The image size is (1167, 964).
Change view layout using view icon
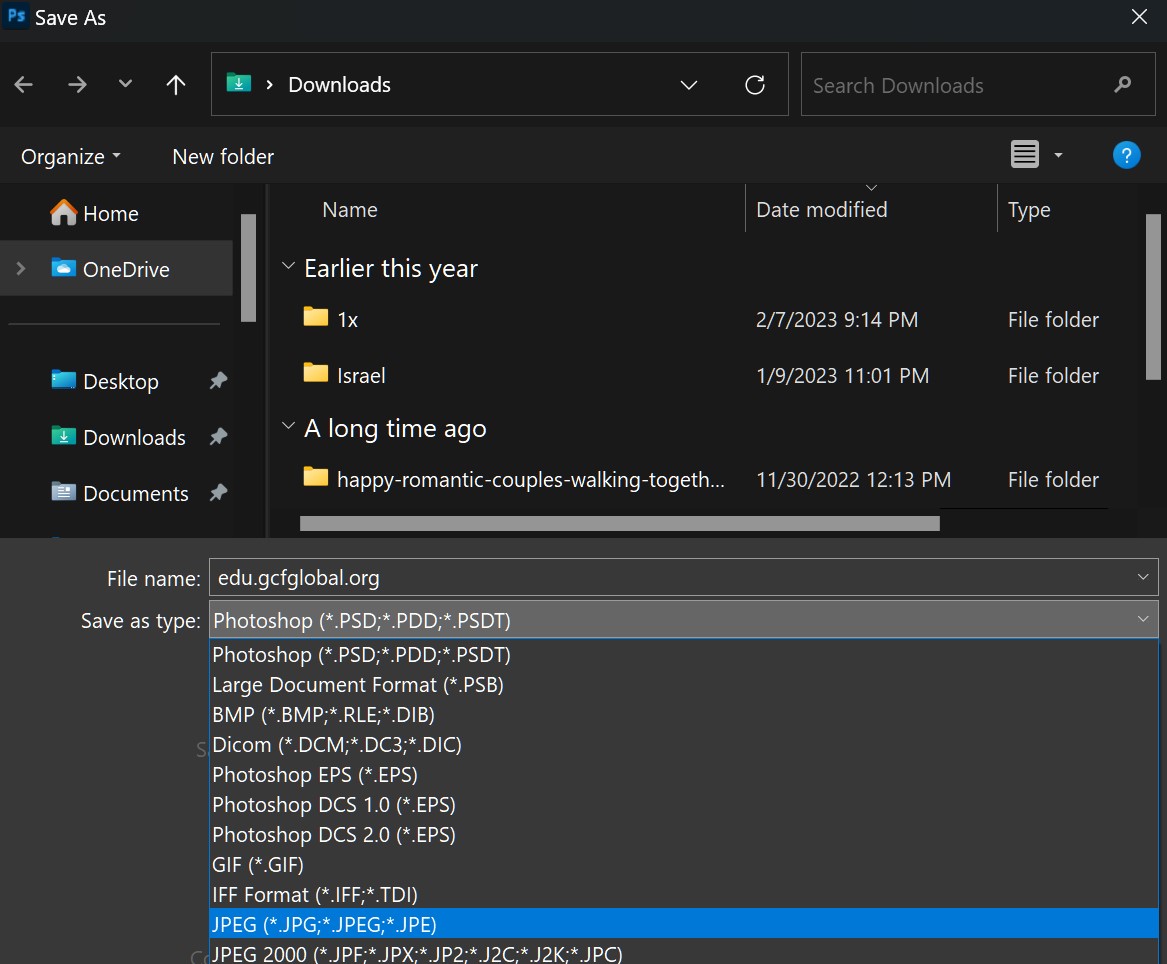pyautogui.click(x=1025, y=155)
